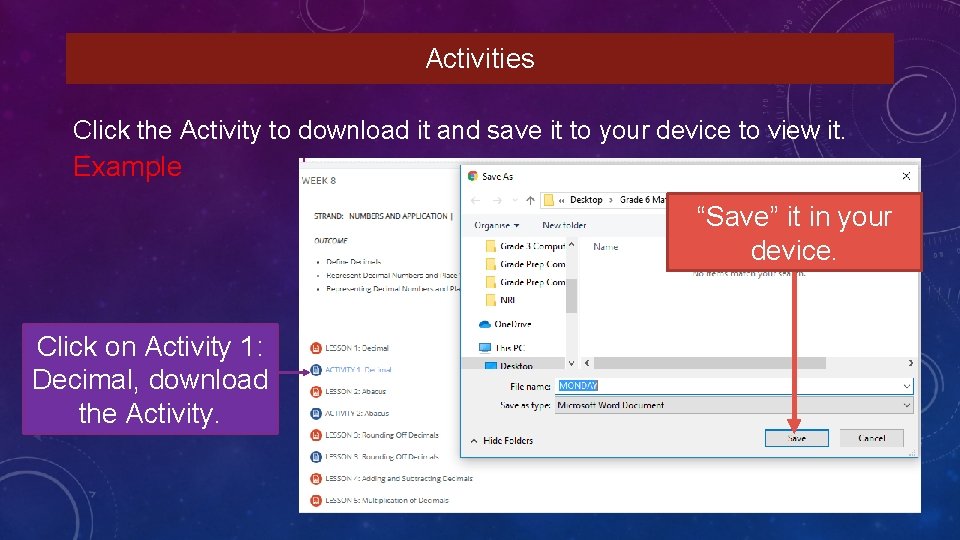Click the folder icon in the address bar
960x540 pixels.
point(549,200)
